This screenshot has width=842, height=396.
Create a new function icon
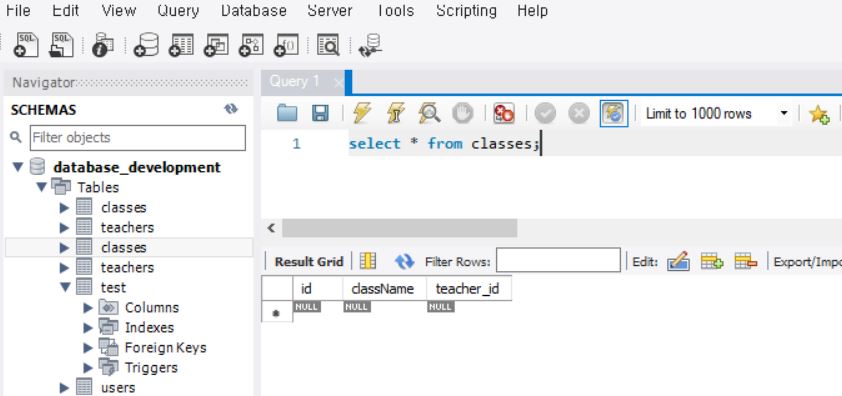click(x=286, y=45)
